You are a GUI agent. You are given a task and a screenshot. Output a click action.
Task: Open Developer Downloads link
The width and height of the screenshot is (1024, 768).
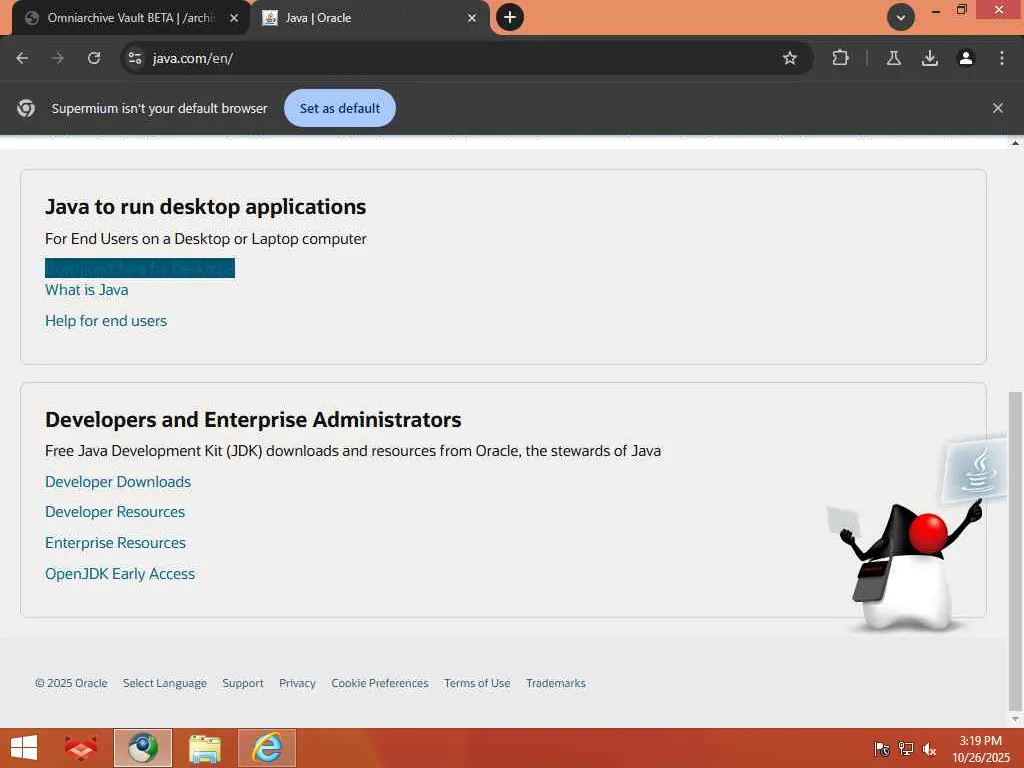click(118, 482)
